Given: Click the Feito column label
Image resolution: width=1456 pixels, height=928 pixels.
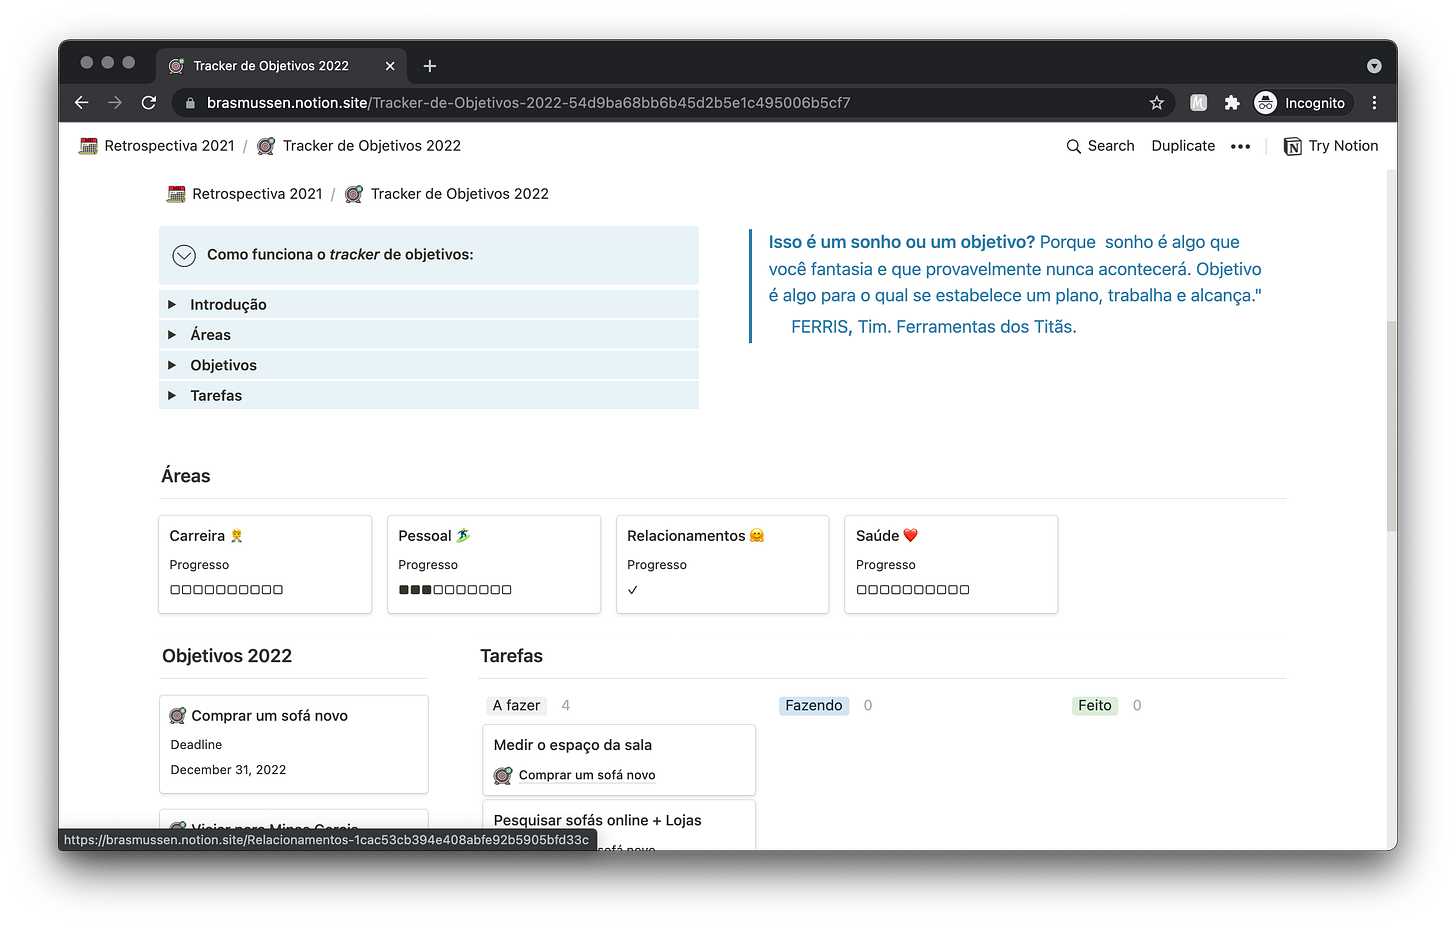Looking at the screenshot, I should pyautogui.click(x=1095, y=705).
